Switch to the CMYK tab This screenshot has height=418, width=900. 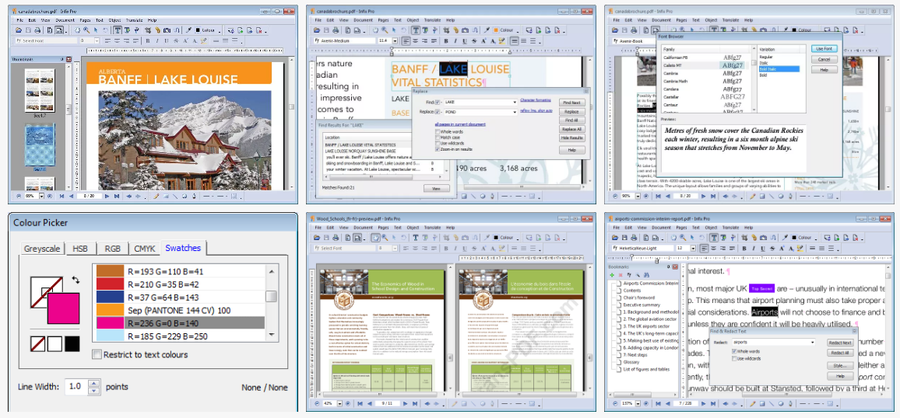click(145, 247)
